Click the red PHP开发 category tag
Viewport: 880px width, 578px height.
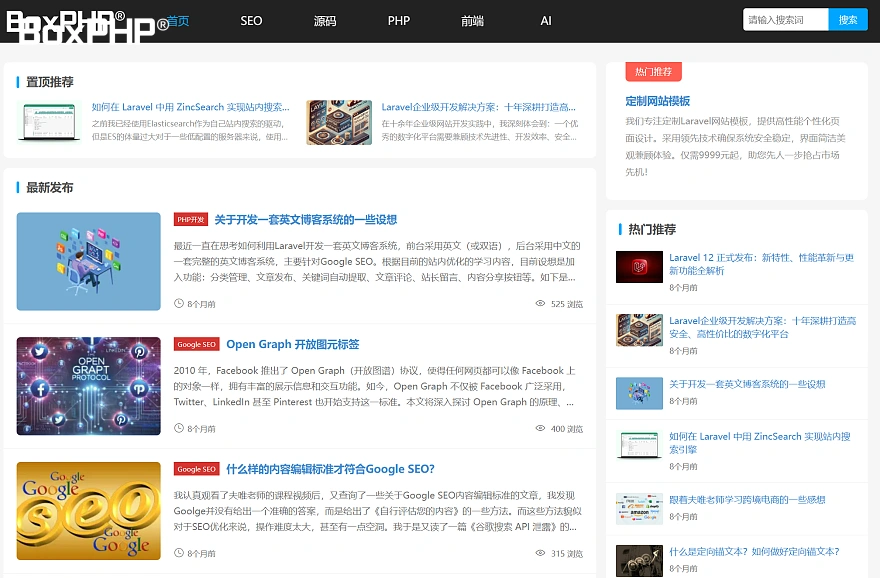190,220
